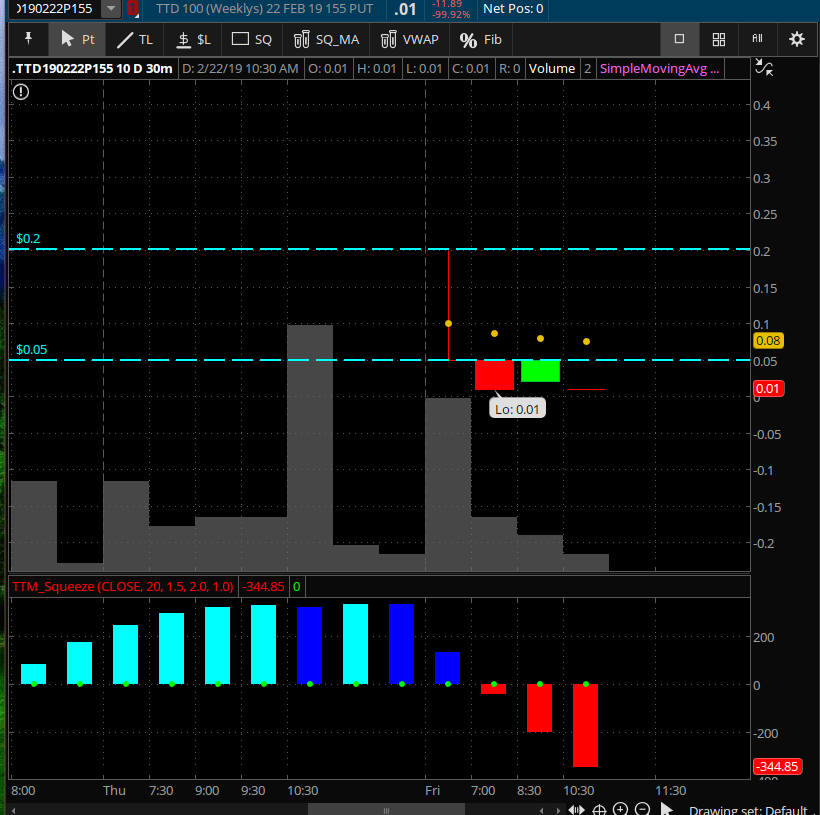Click the pin drawing tool icon
This screenshot has height=815, width=820.
coord(29,40)
